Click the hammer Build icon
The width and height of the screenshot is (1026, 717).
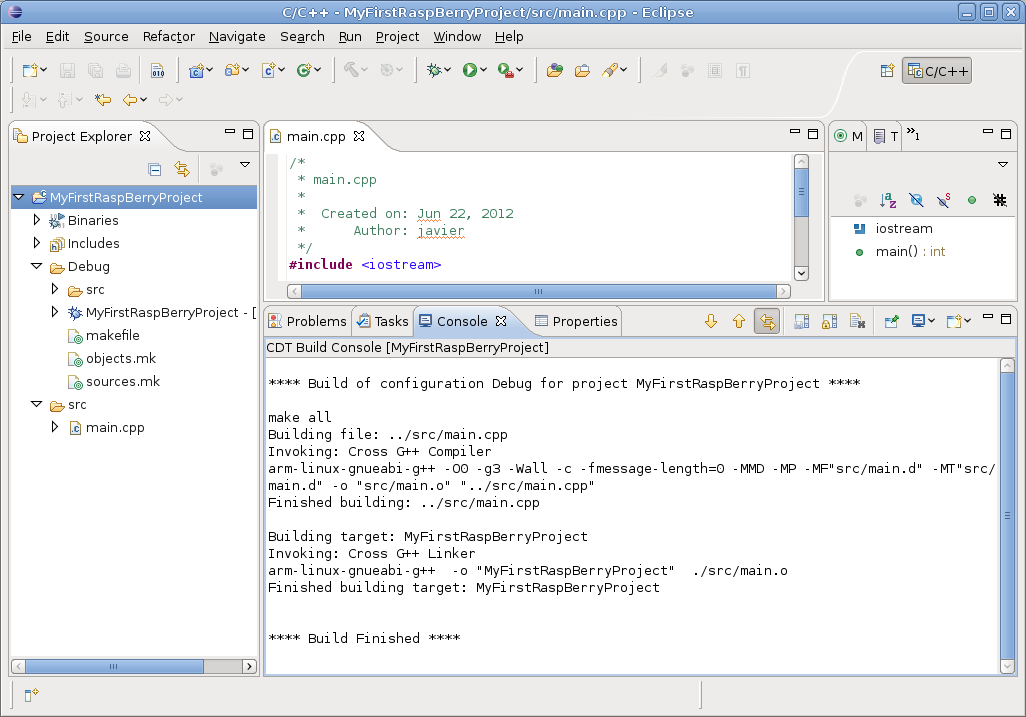[351, 69]
